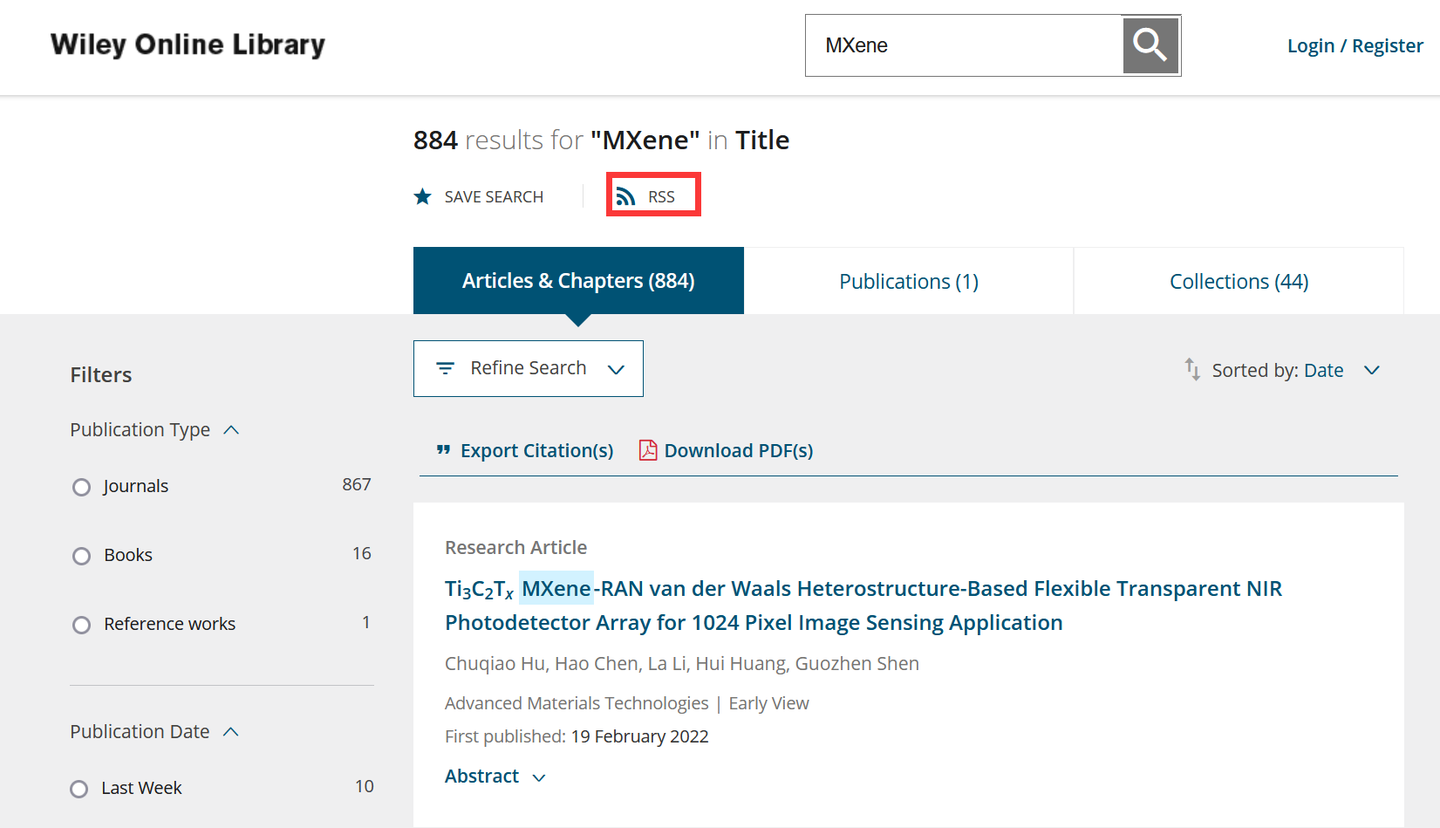Switch to the Collections (44) tab
The image size is (1440, 828).
click(1238, 281)
